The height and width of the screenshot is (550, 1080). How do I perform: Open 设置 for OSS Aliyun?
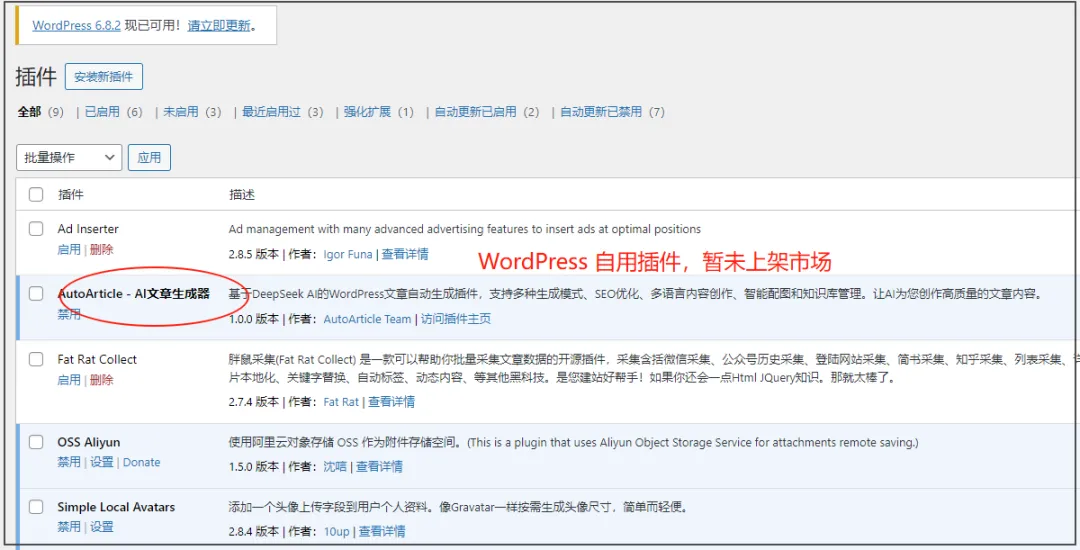[x=101, y=462]
